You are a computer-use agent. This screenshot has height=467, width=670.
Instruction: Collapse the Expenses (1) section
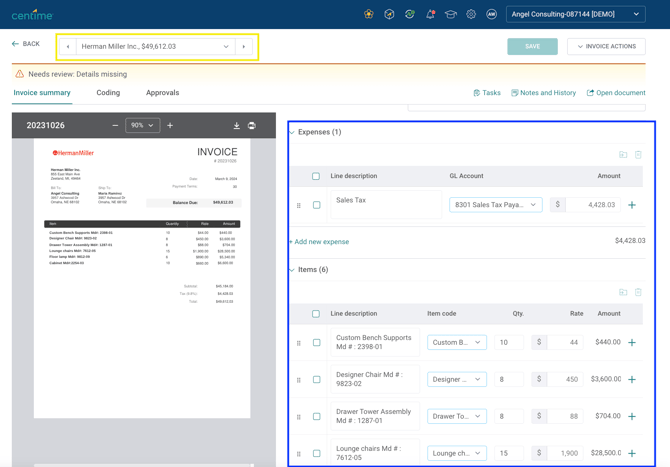pos(292,132)
